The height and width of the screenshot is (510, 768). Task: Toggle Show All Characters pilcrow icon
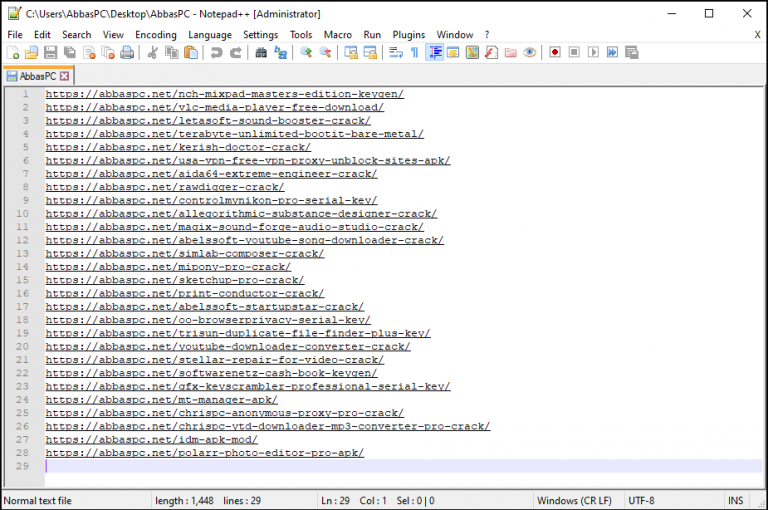(414, 52)
